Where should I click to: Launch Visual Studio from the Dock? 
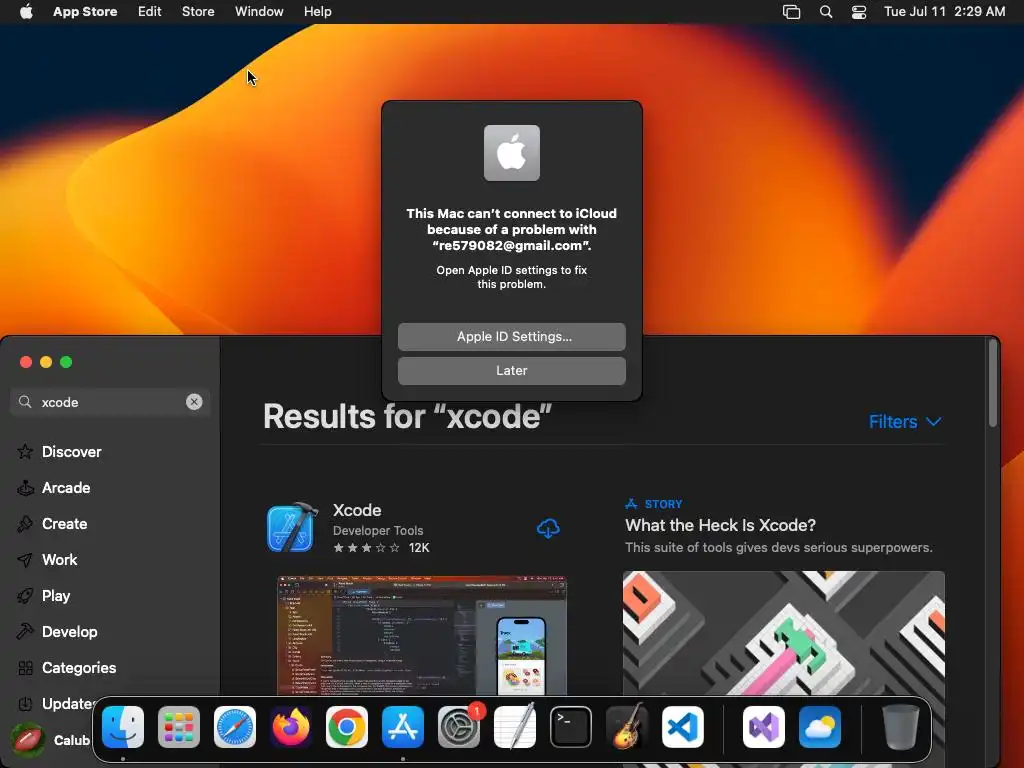(x=763, y=727)
